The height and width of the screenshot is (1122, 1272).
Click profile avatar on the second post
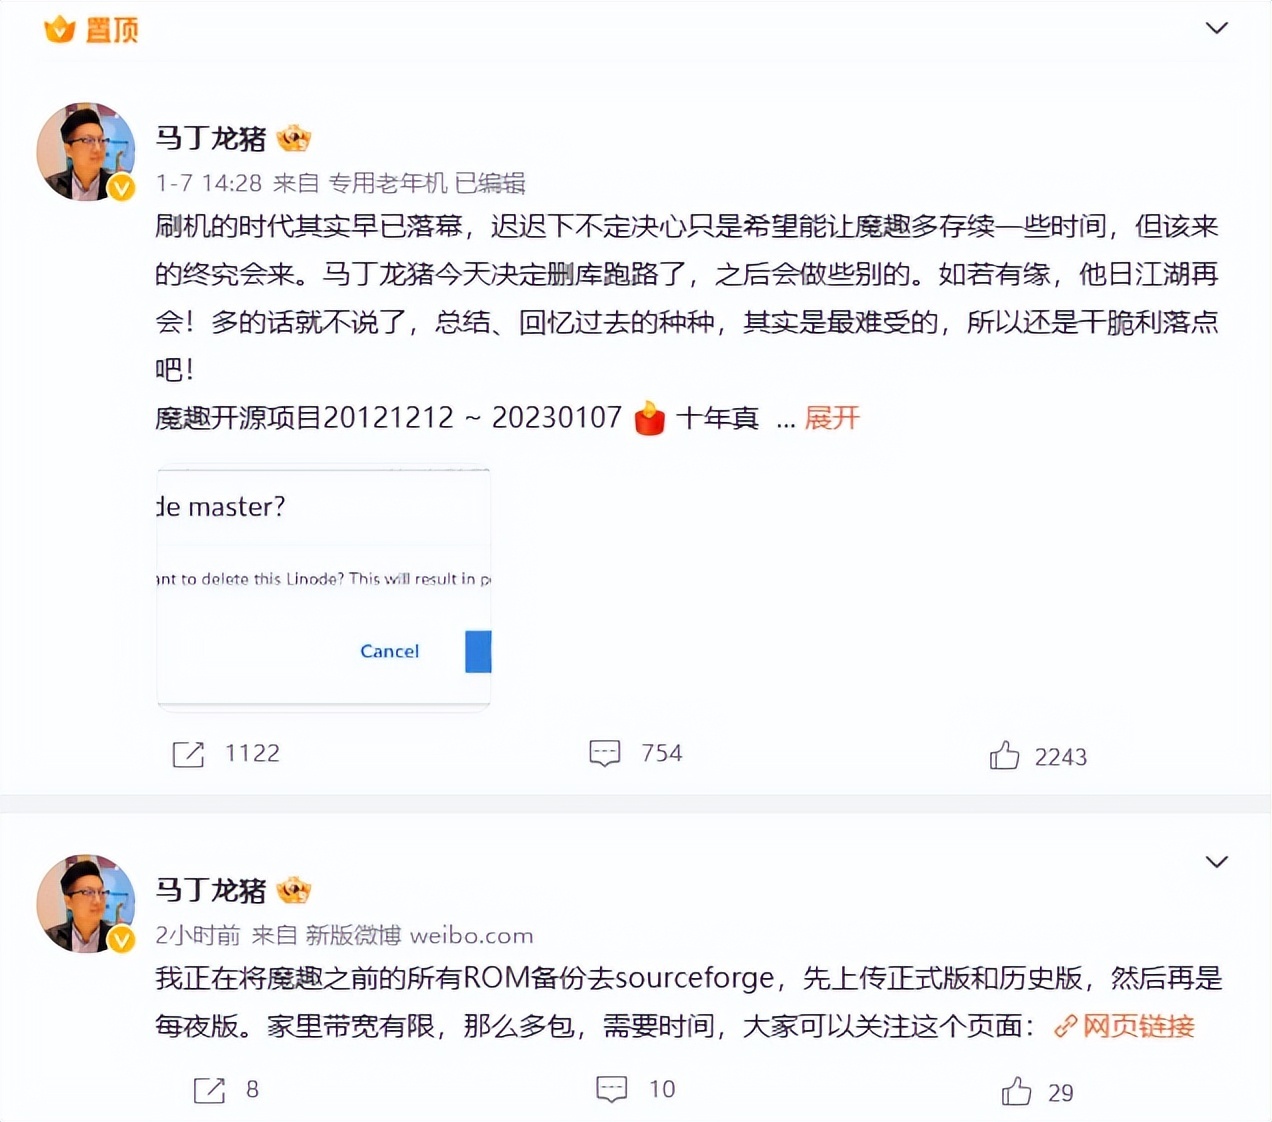coord(86,903)
